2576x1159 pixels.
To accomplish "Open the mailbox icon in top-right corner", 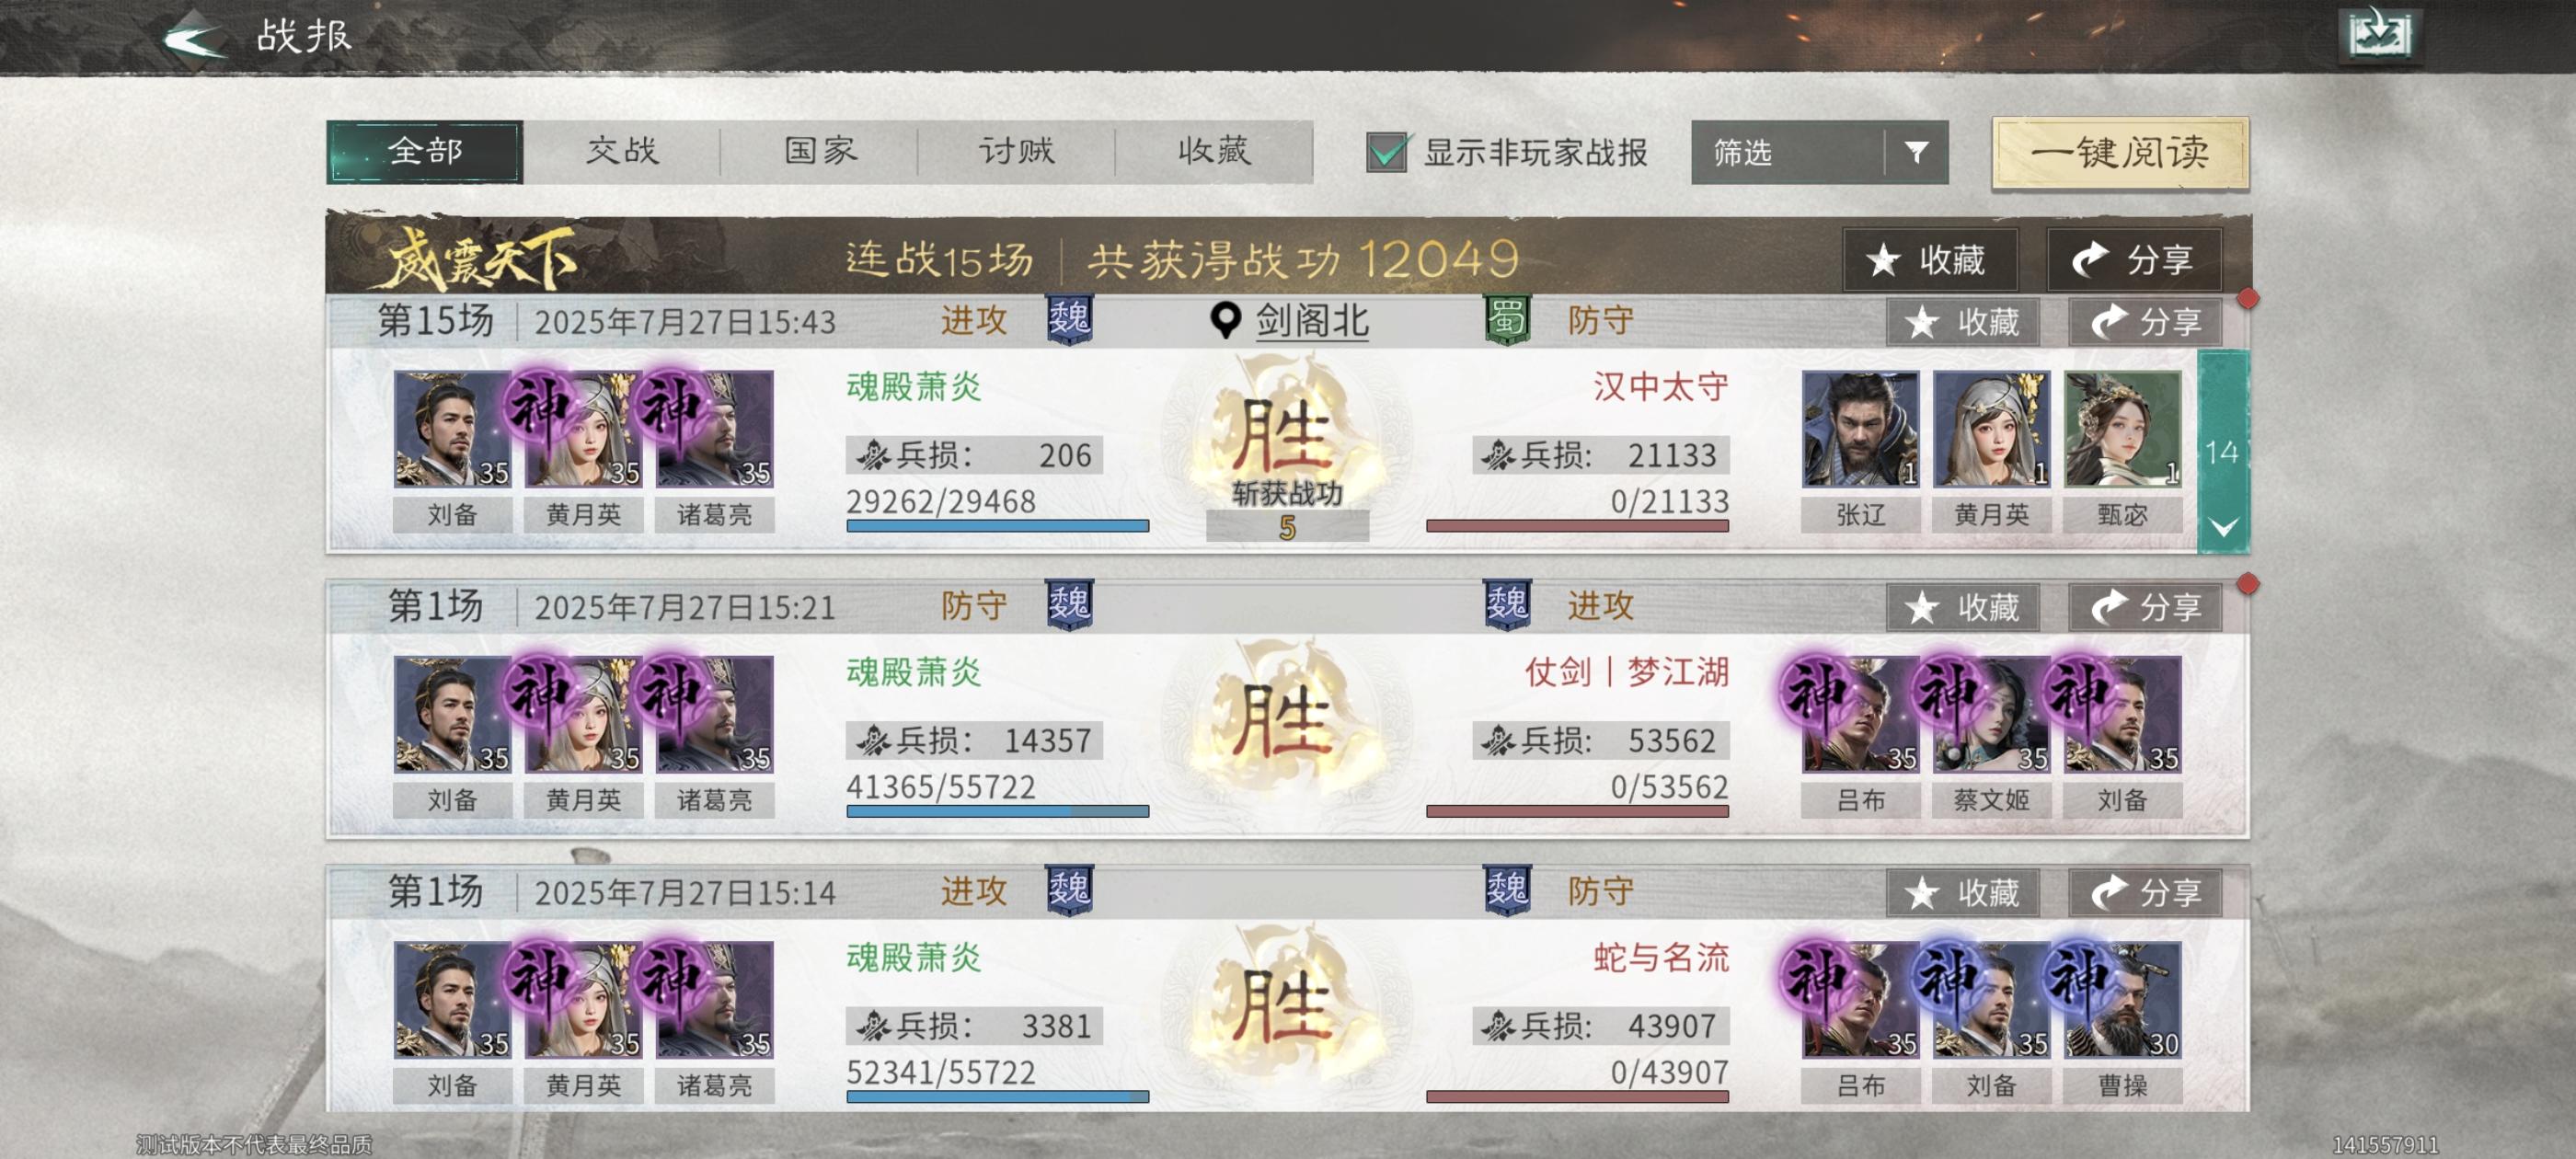I will click(2380, 35).
